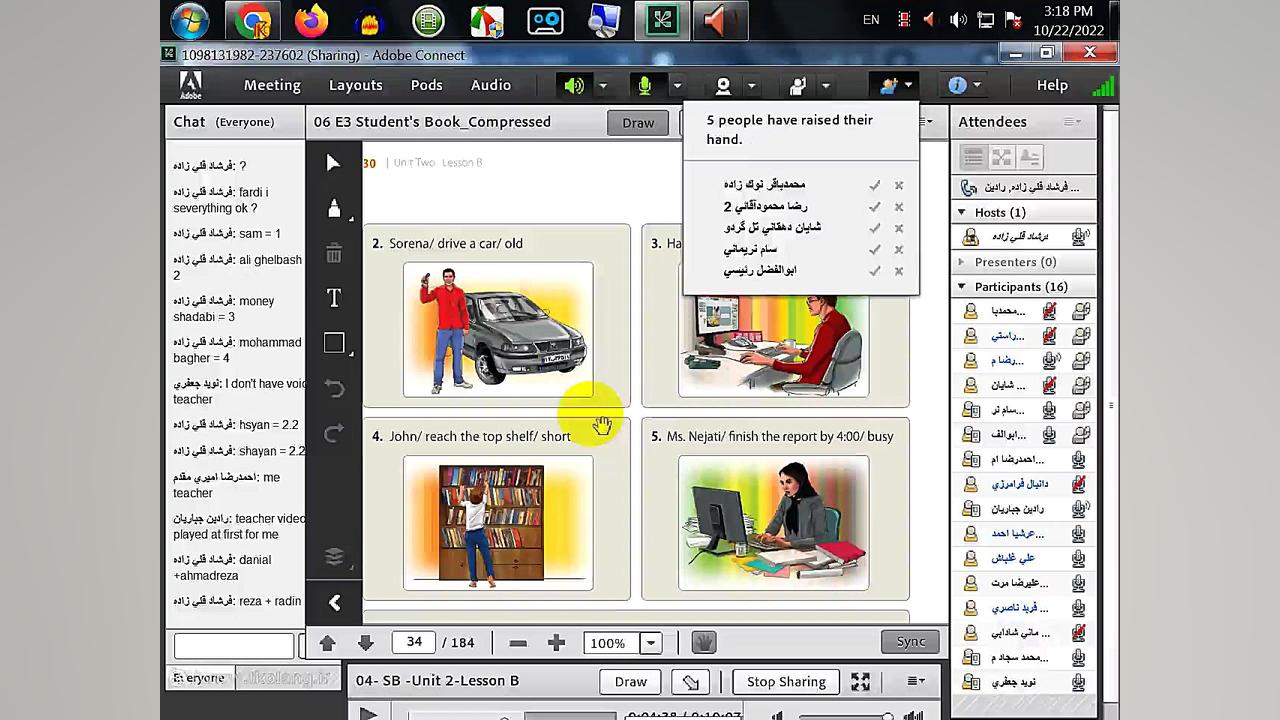1280x720 pixels.
Task: Select the pointer arrow tool in whiteboard toolbar
Action: [x=334, y=163]
